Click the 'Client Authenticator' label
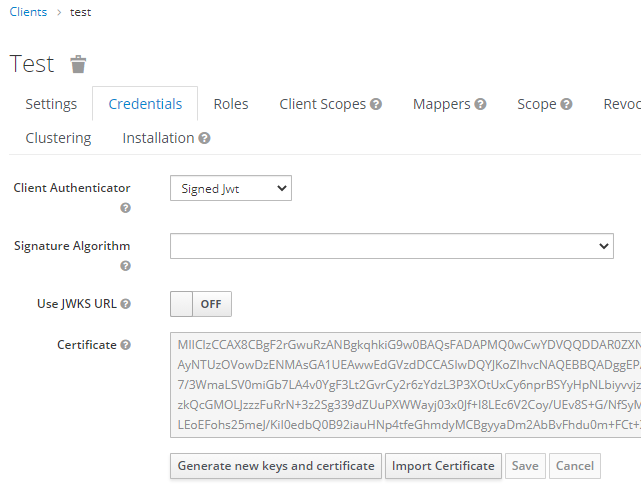Viewport: 641px width, 486px height. (72, 188)
